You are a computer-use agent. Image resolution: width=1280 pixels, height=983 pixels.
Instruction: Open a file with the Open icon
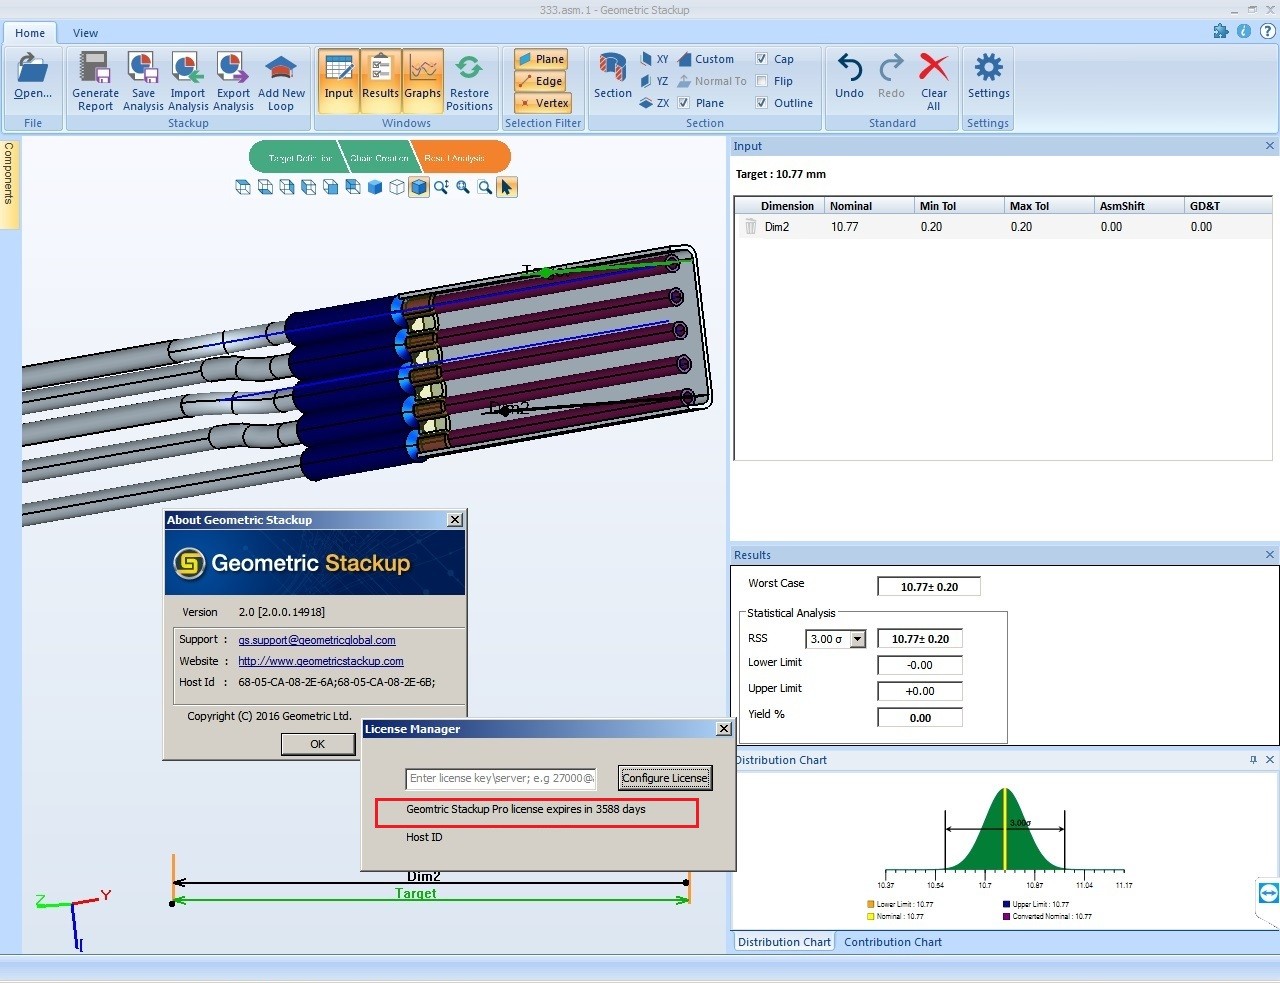point(33,78)
